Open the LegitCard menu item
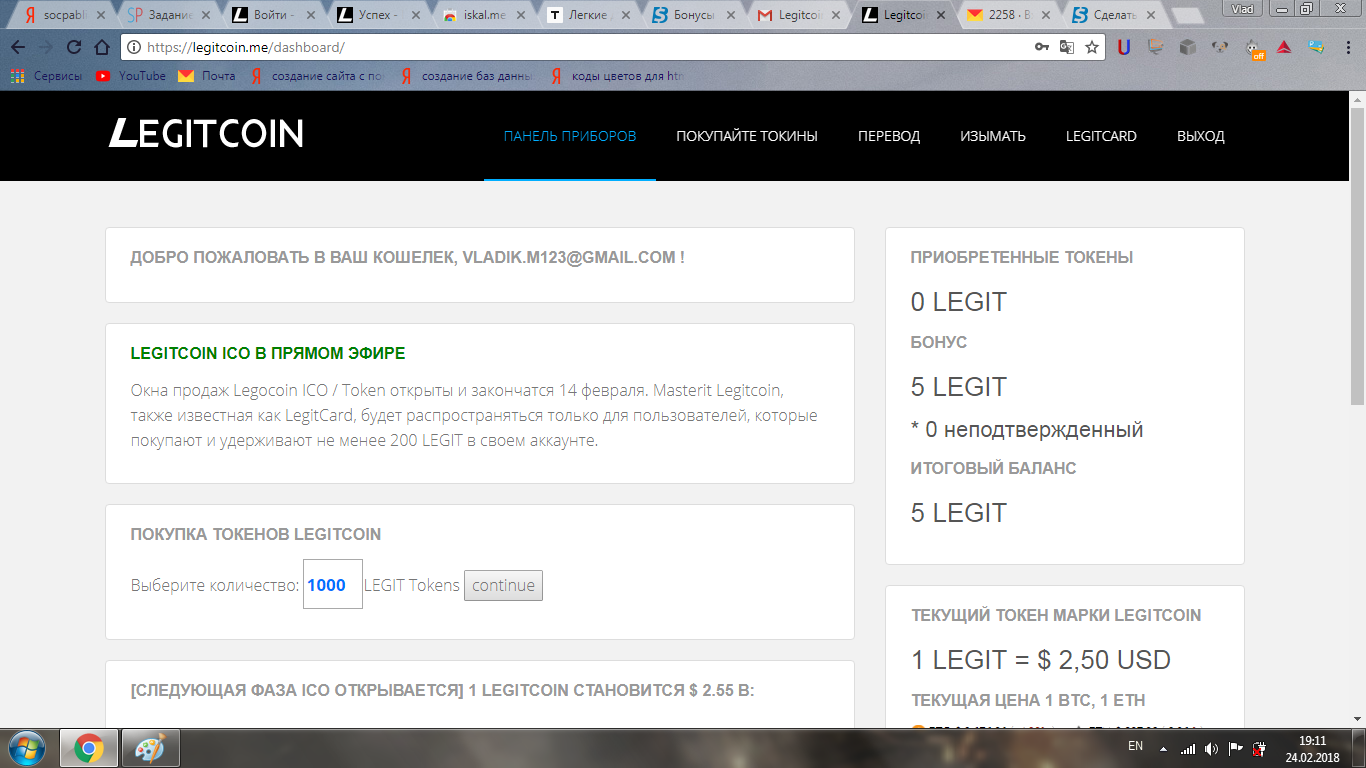The height and width of the screenshot is (768, 1366). pos(1101,136)
